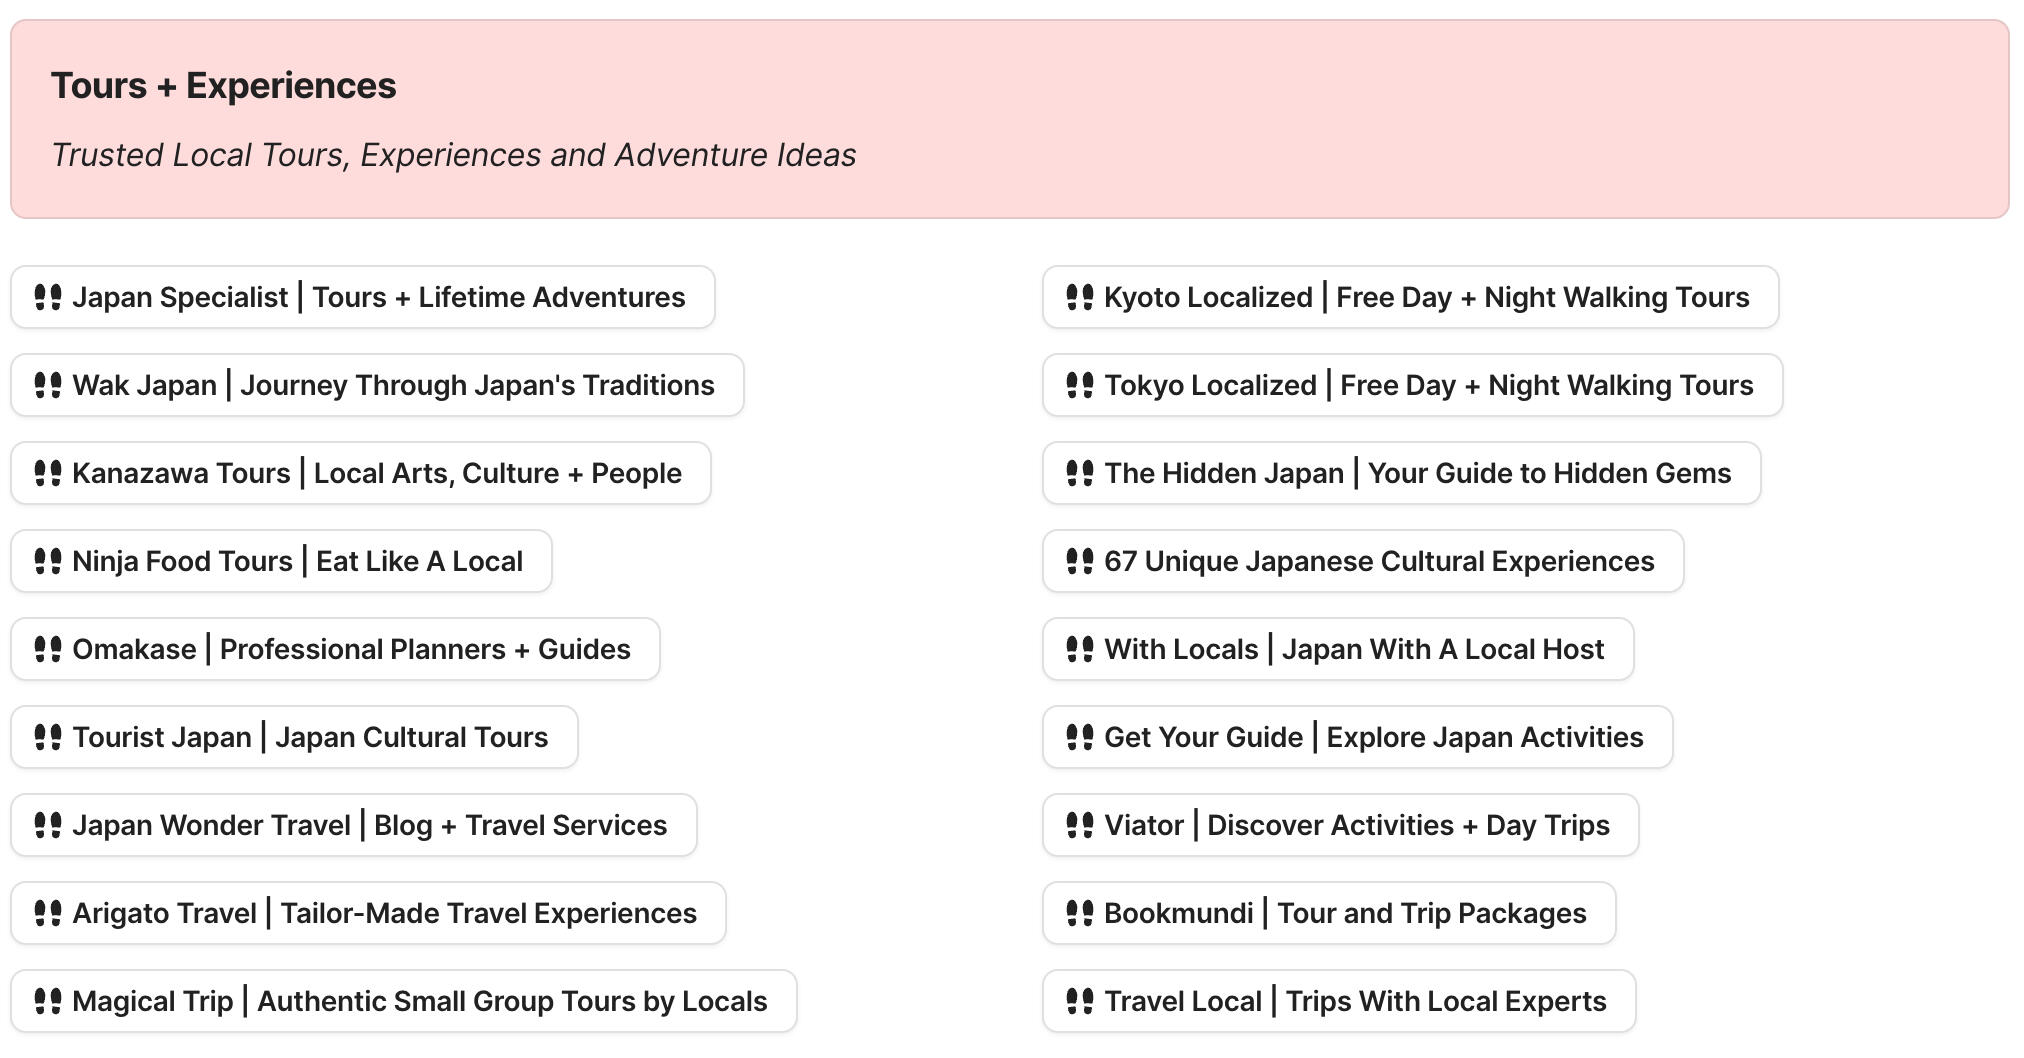Click the footprints icon beside Ninja Food Tours
The height and width of the screenshot is (1058, 2024).
click(46, 561)
